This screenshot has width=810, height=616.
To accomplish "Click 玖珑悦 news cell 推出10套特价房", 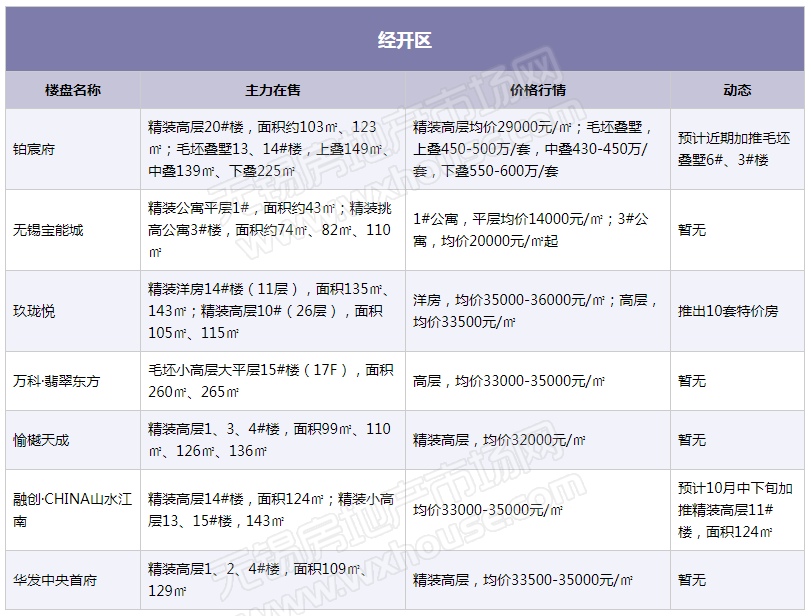I will (727, 311).
